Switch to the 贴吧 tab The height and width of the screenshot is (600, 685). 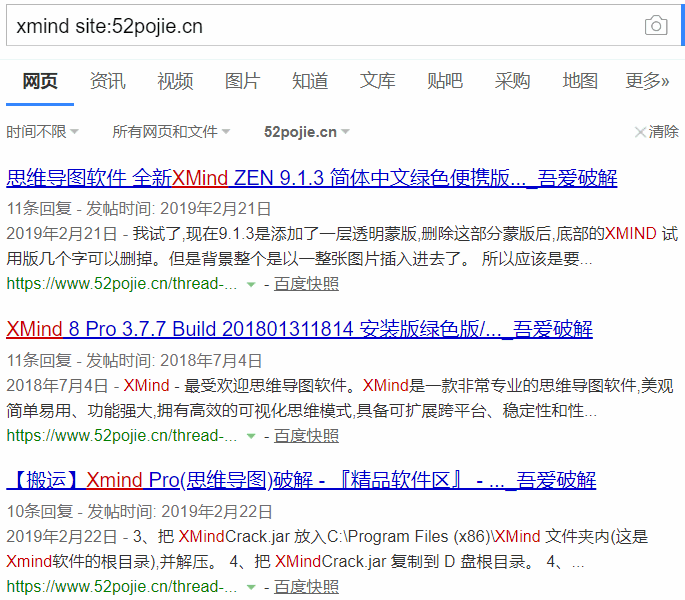point(444,81)
